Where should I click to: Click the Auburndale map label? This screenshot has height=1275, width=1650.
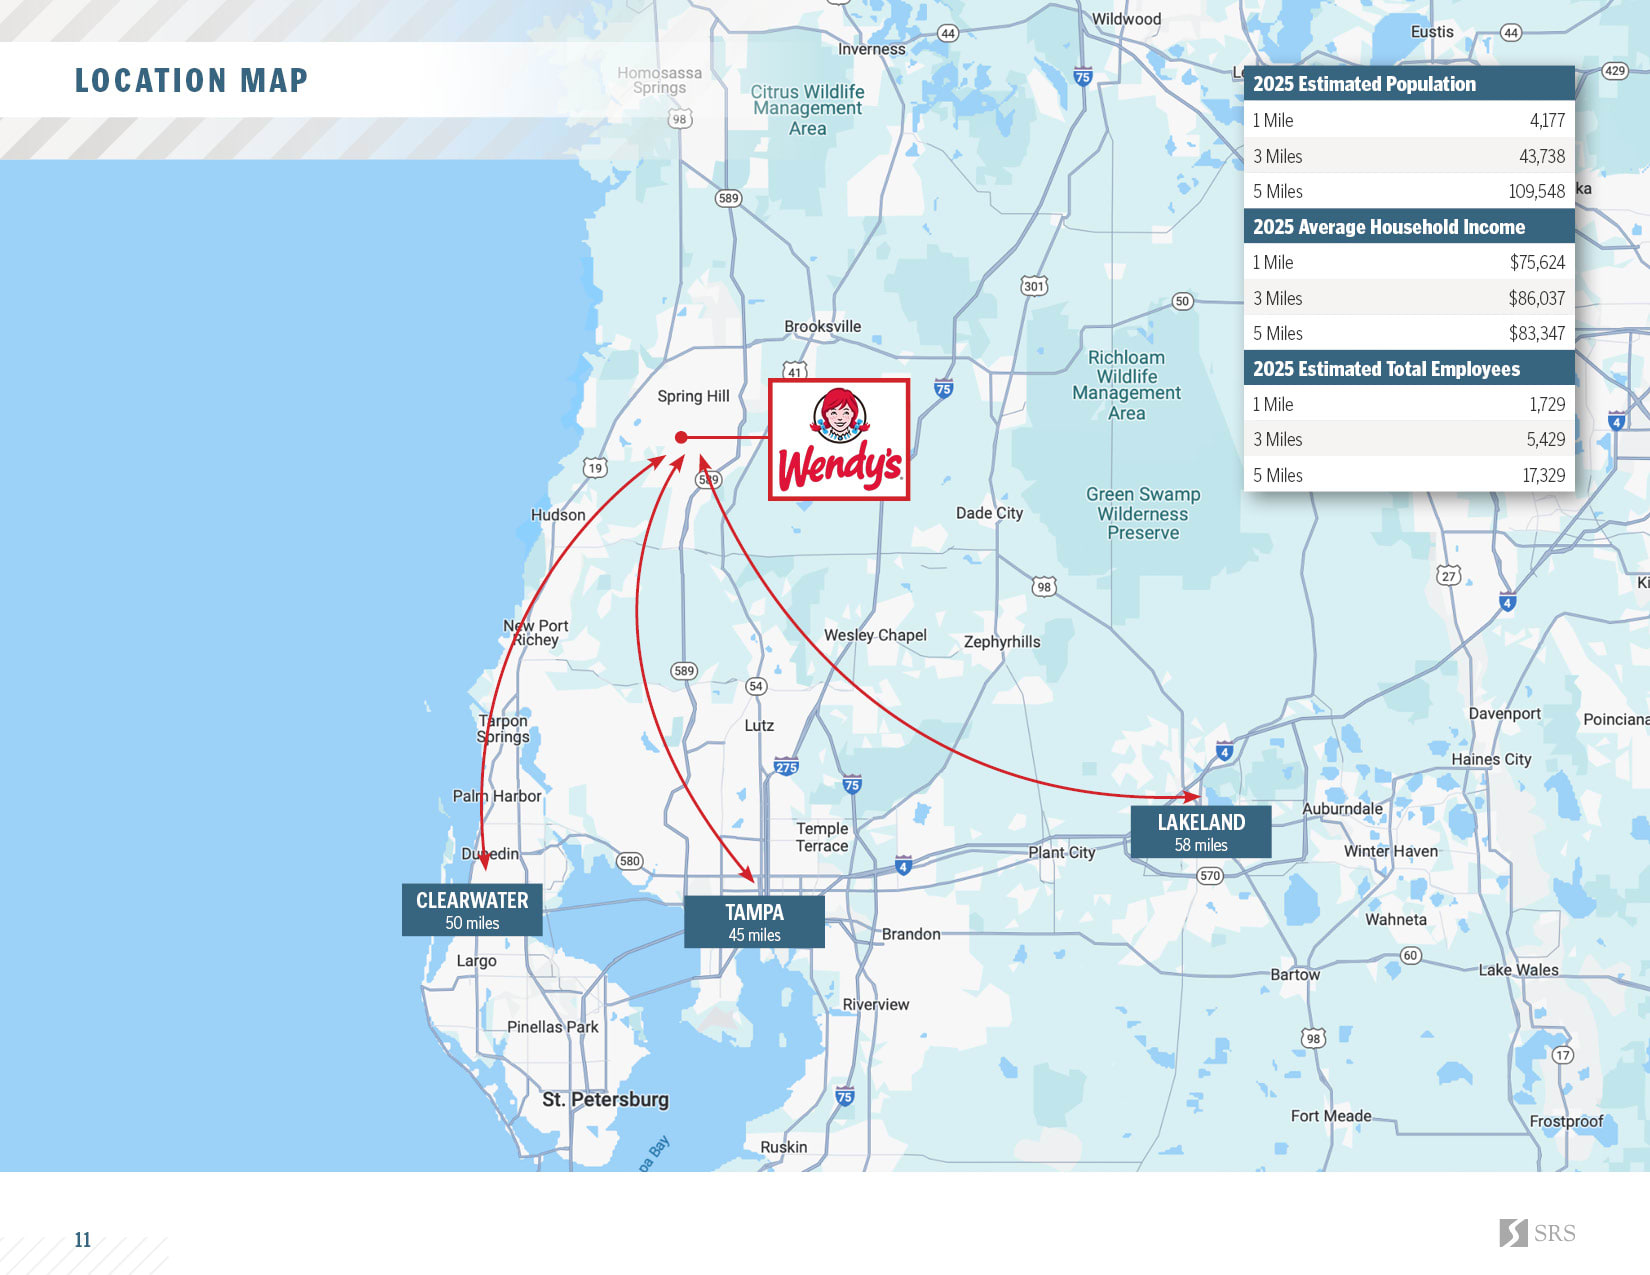[x=1342, y=808]
